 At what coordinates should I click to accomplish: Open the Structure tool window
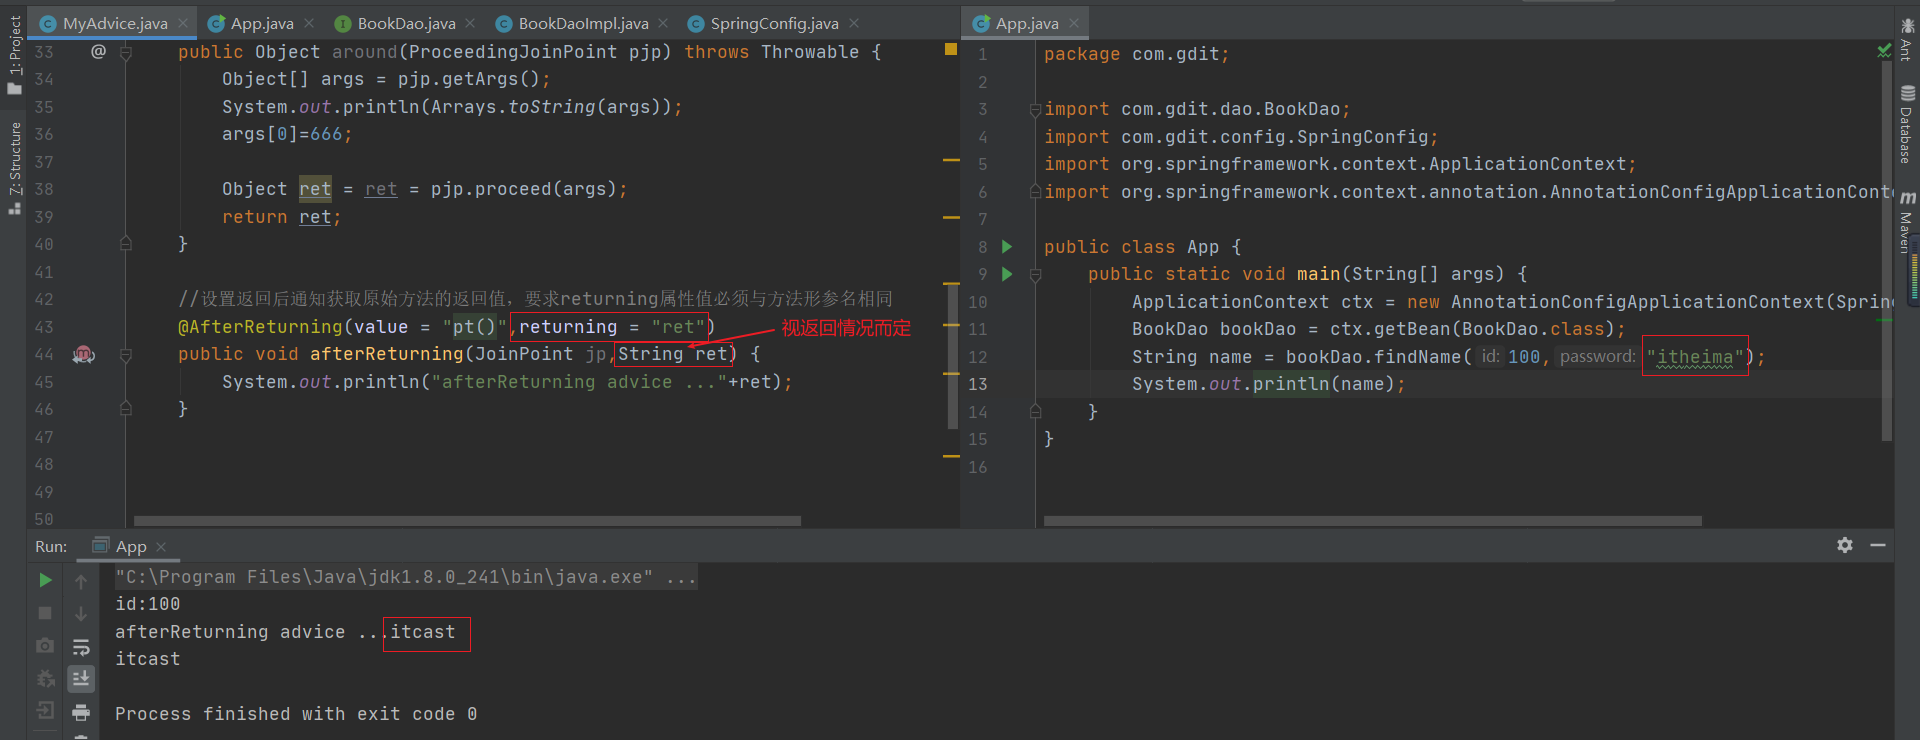coord(14,167)
